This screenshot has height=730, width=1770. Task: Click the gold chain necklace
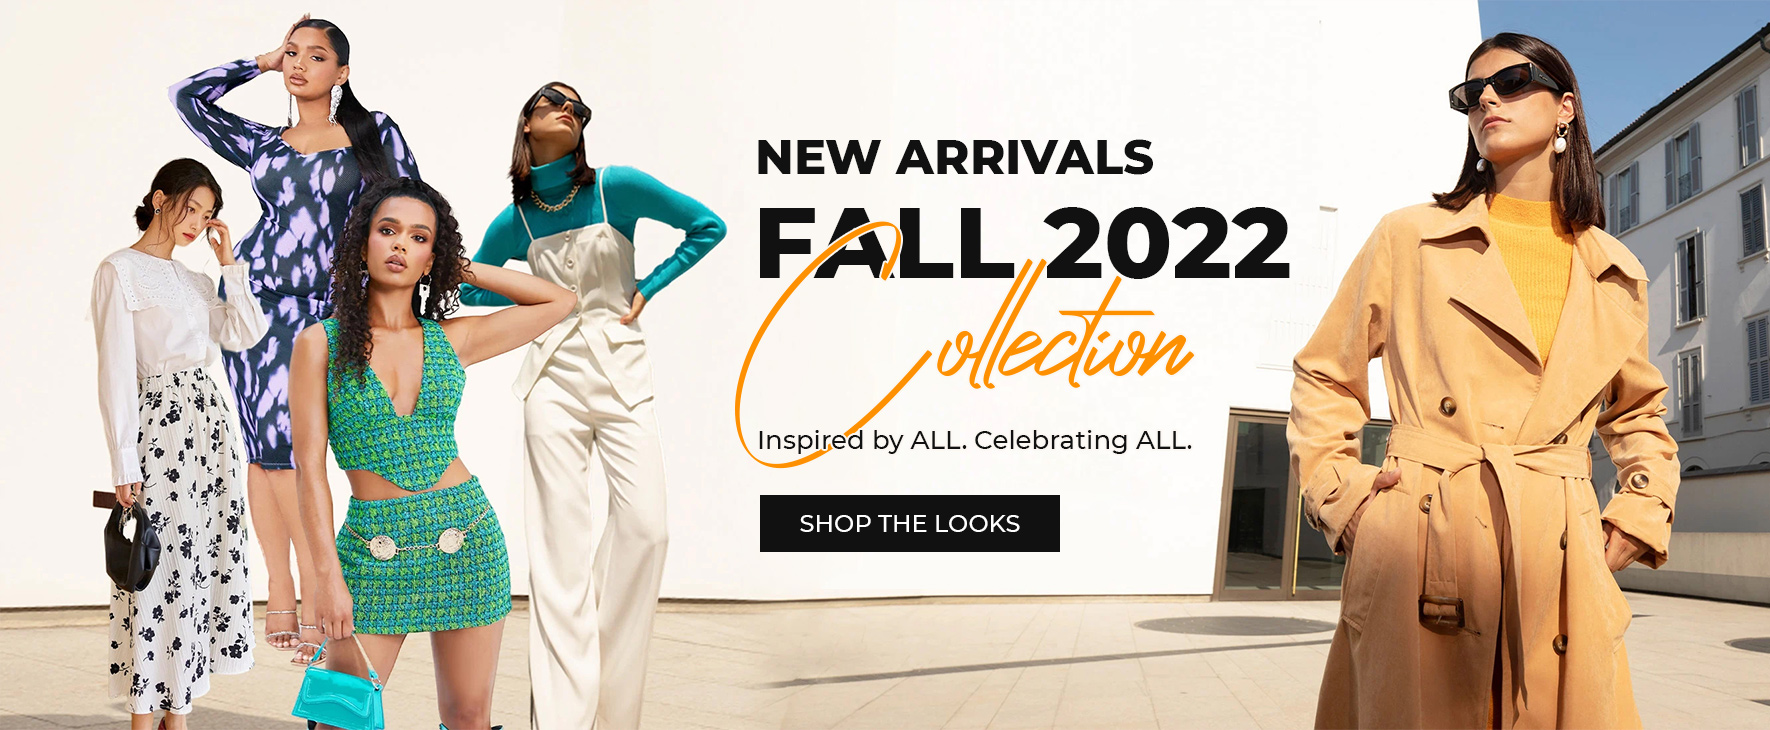(553, 198)
